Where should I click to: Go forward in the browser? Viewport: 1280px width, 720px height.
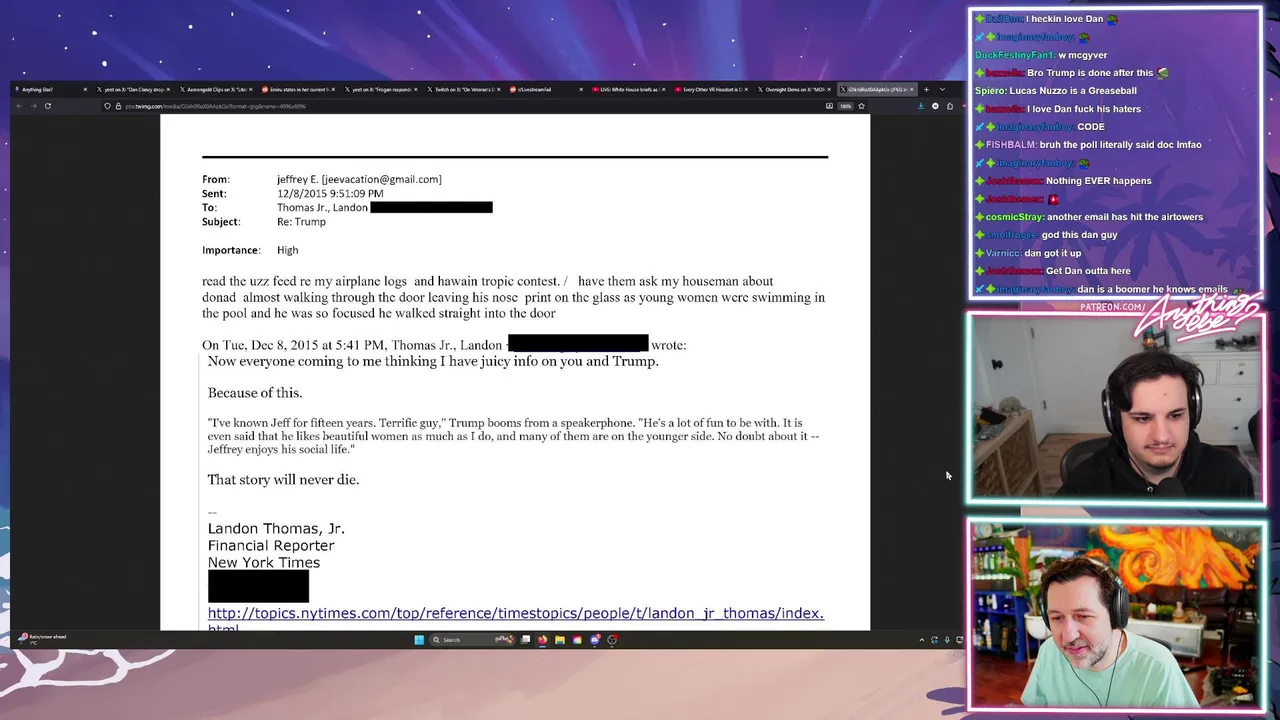pos(33,106)
